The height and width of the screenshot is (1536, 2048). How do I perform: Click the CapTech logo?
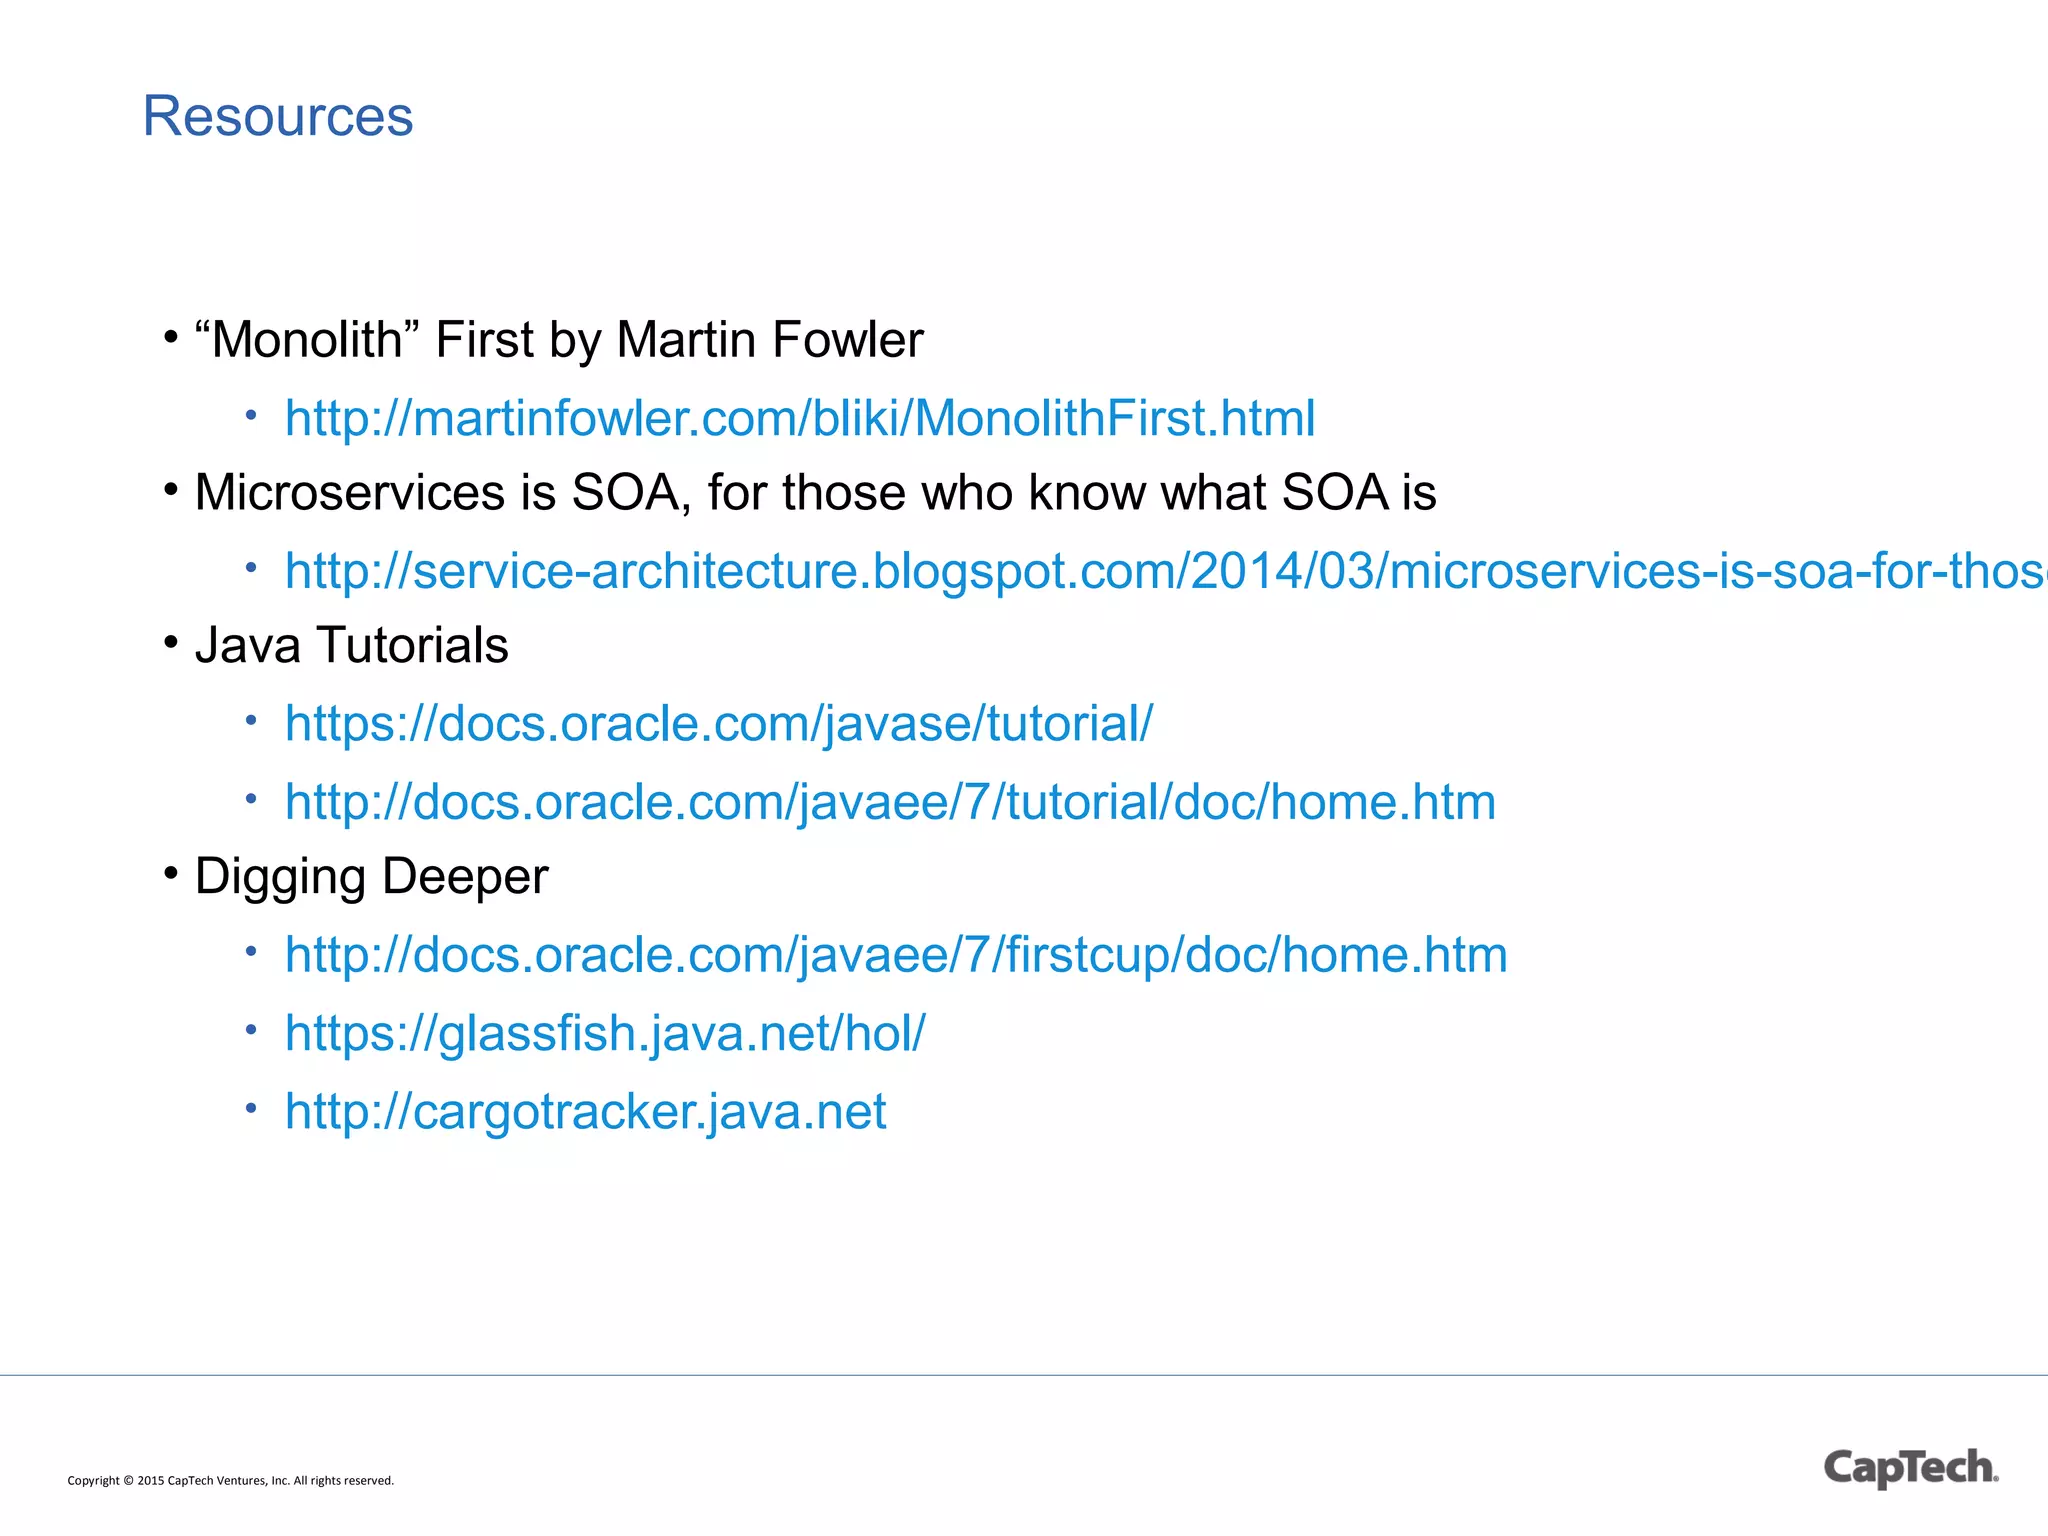point(1911,1468)
